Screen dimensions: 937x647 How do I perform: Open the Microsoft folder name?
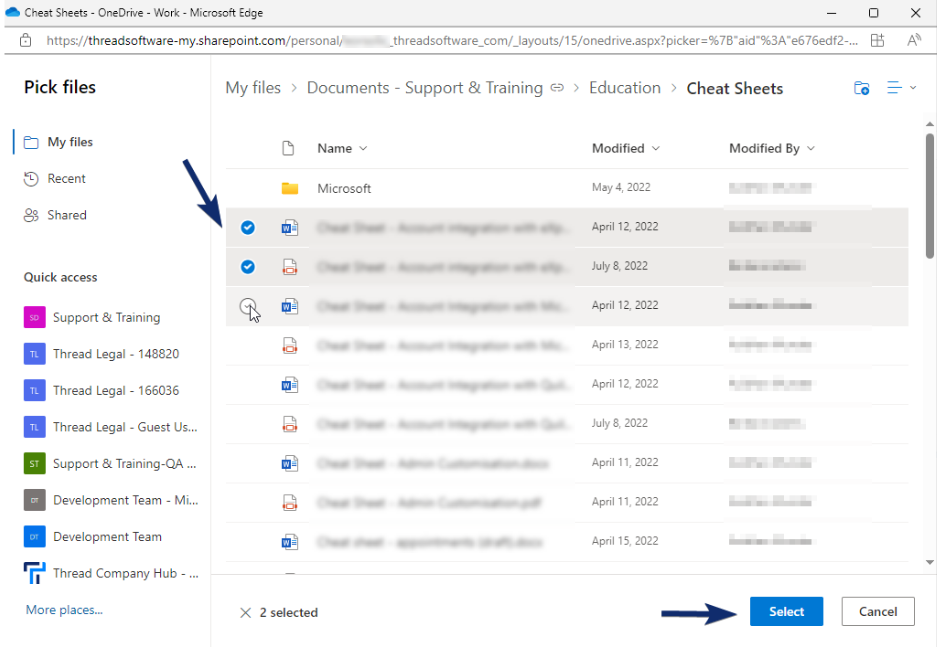(344, 188)
